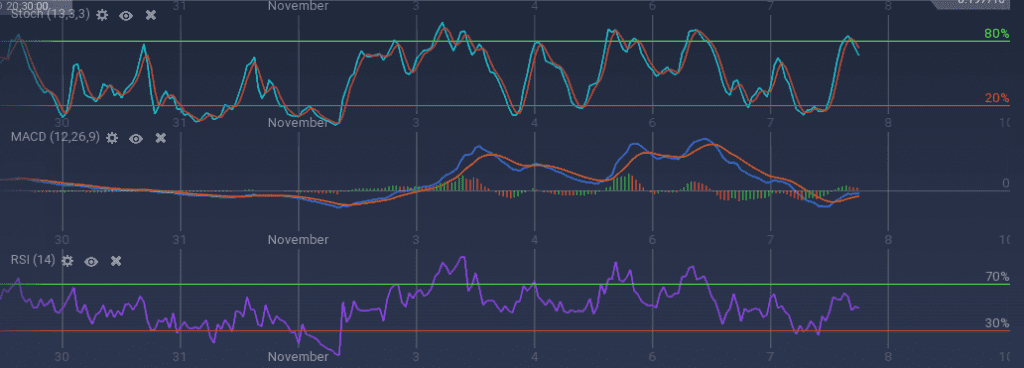Click date 30 below the Stoch panel
This screenshot has width=1024, height=368.
pos(61,123)
